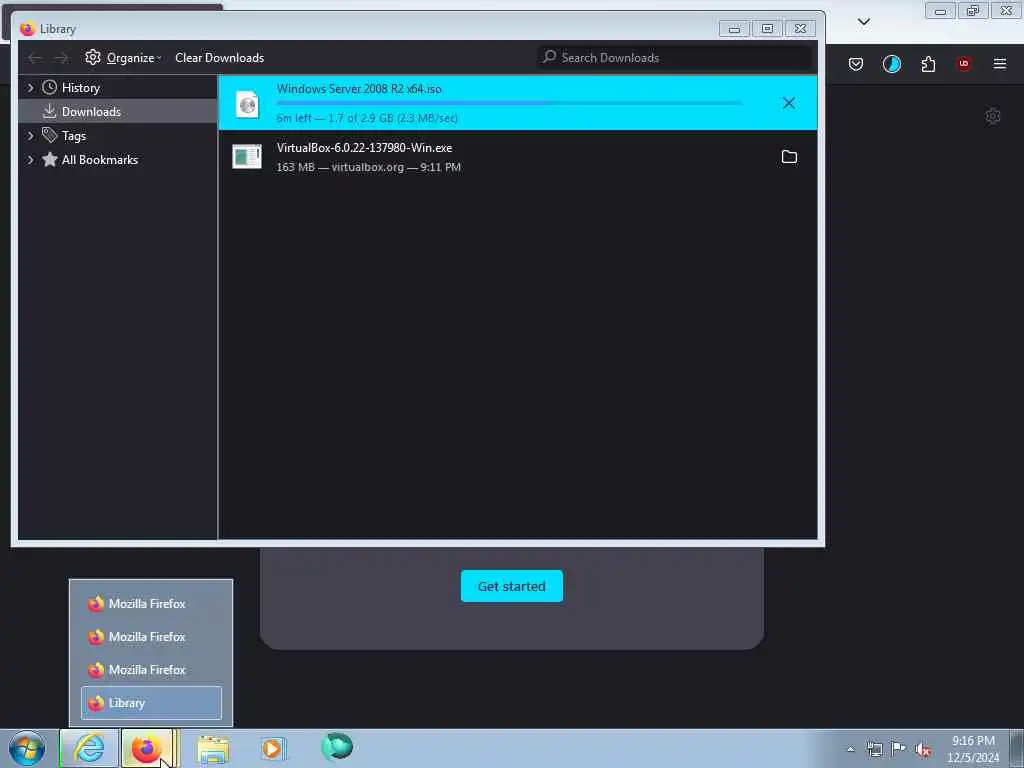Select Library in the taskbar window list
This screenshot has height=768, width=1024.
[151, 703]
